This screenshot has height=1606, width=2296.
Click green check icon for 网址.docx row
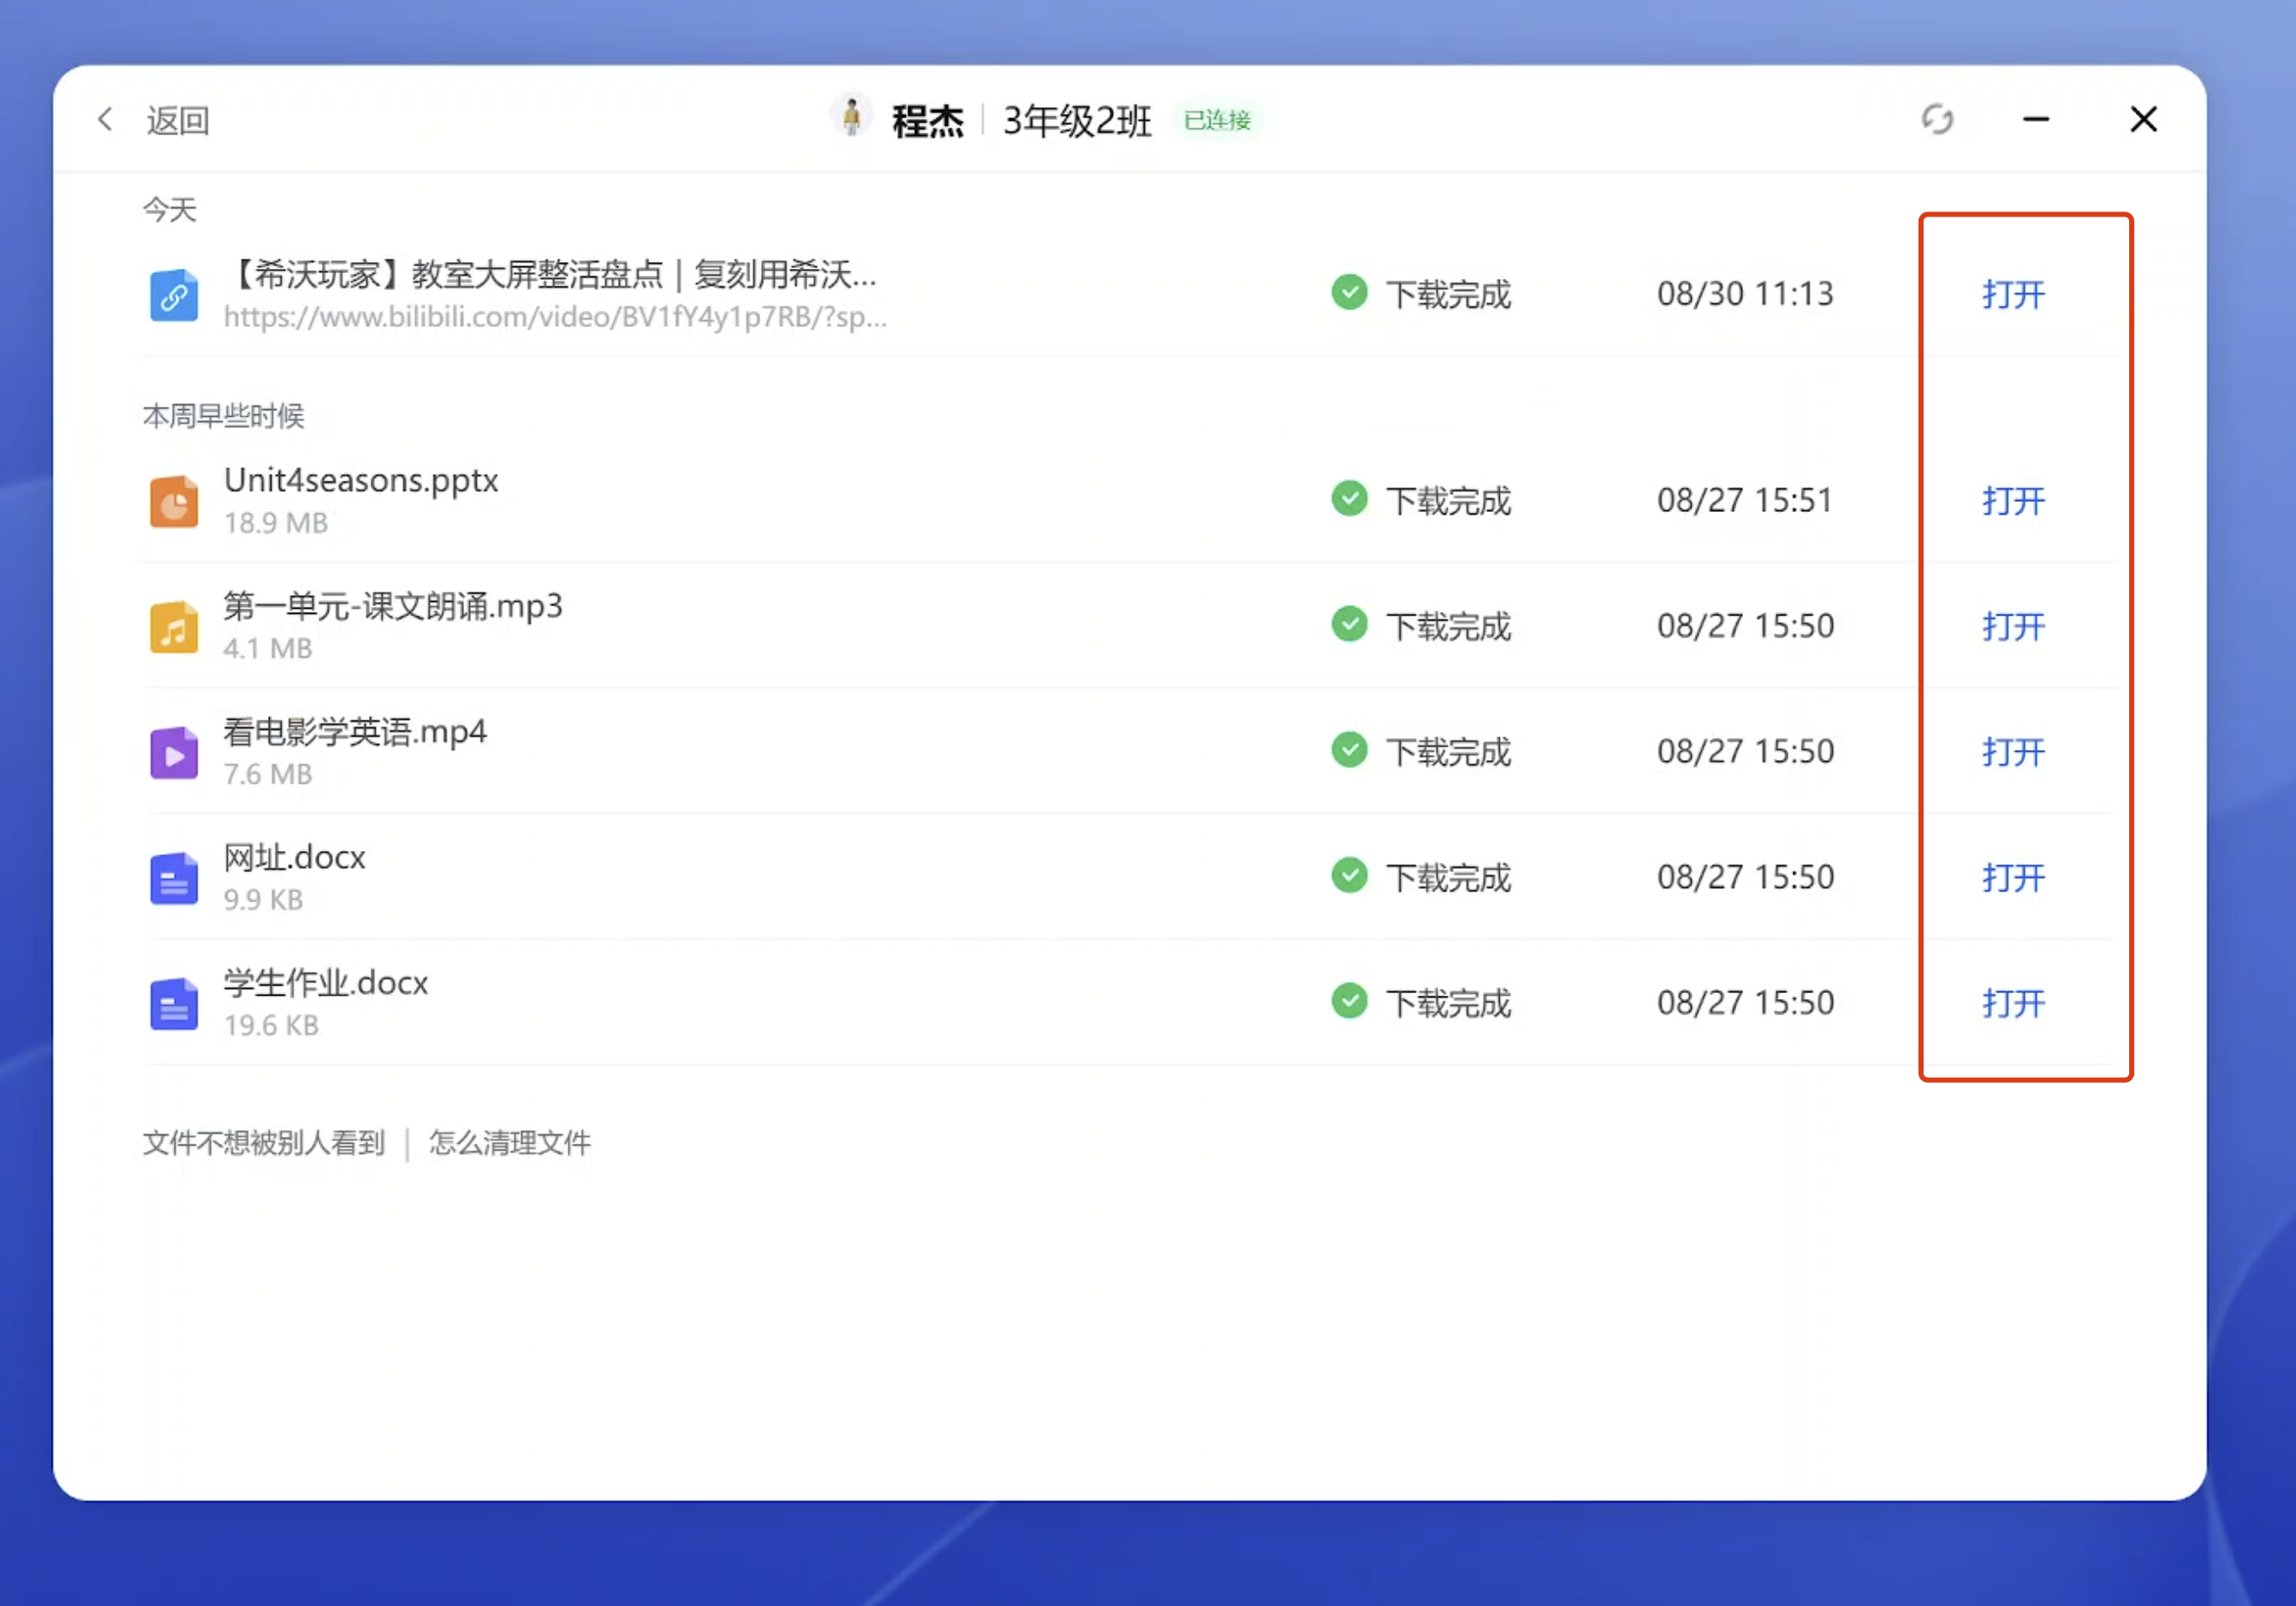(x=1349, y=875)
